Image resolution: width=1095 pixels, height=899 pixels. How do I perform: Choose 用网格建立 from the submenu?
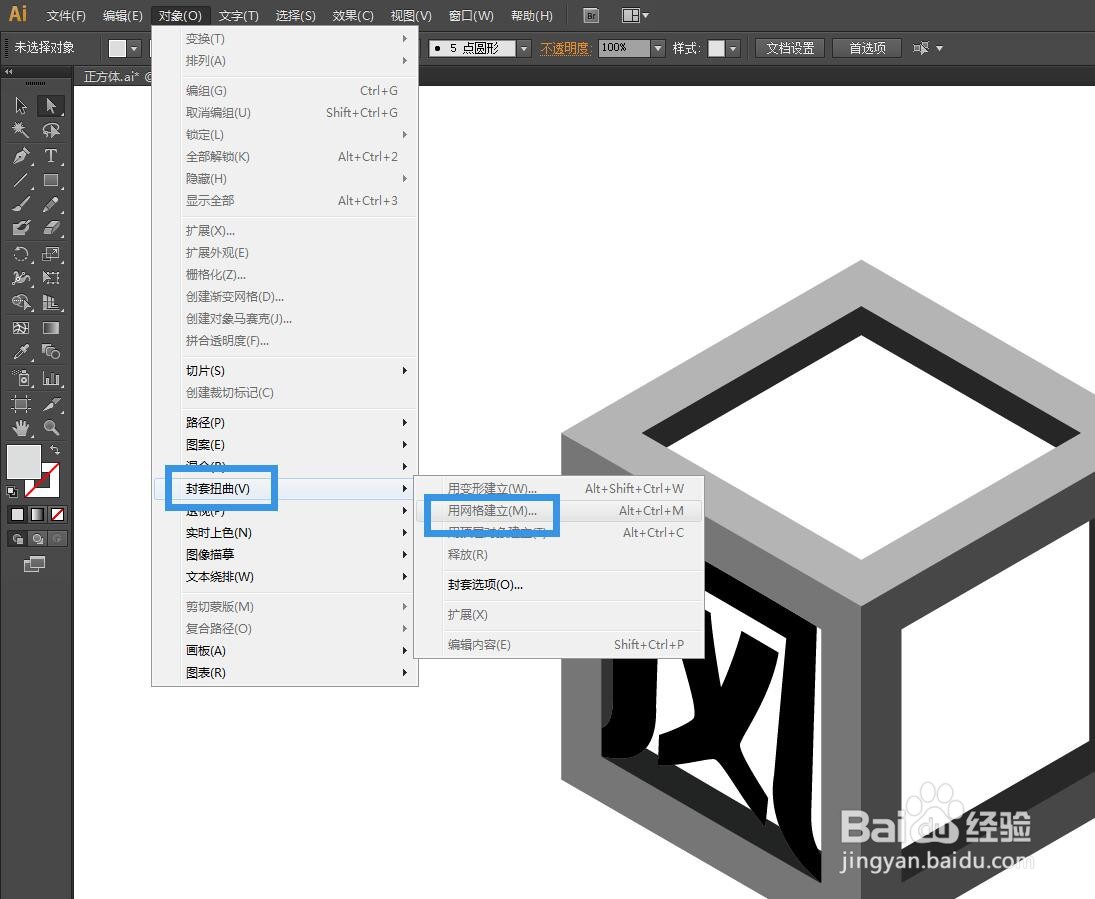coord(494,511)
